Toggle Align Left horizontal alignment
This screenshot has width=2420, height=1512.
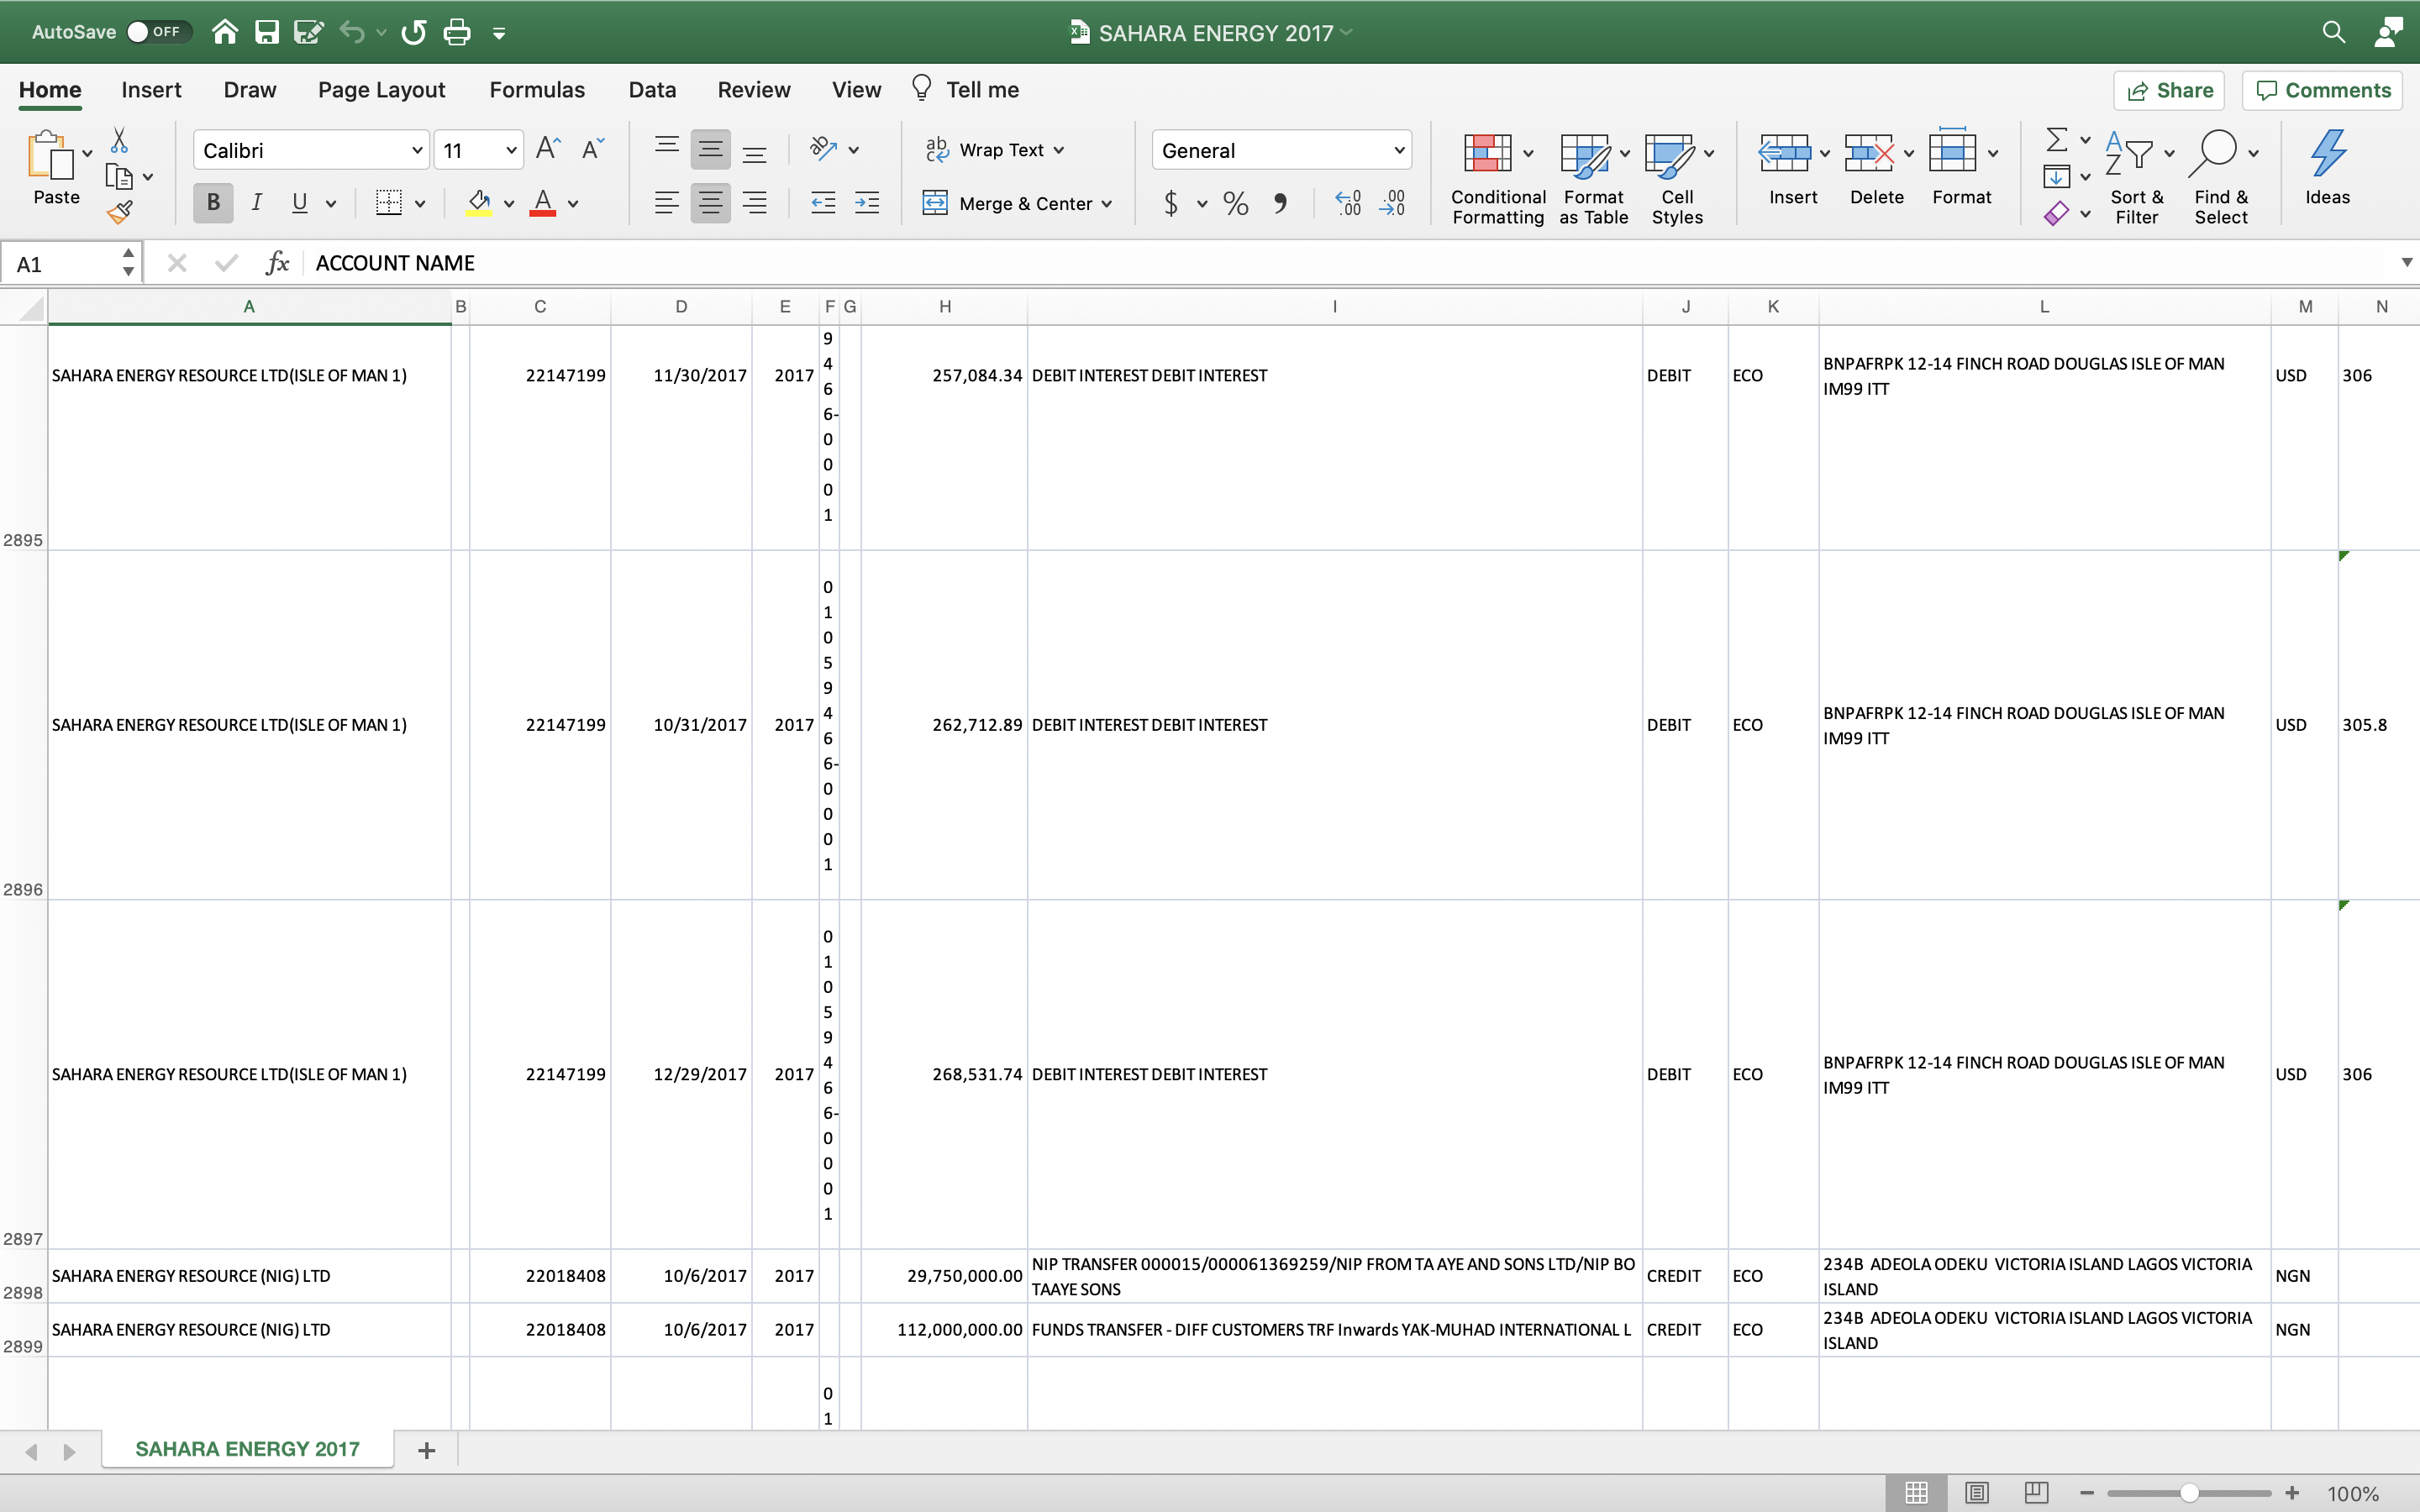pyautogui.click(x=667, y=203)
